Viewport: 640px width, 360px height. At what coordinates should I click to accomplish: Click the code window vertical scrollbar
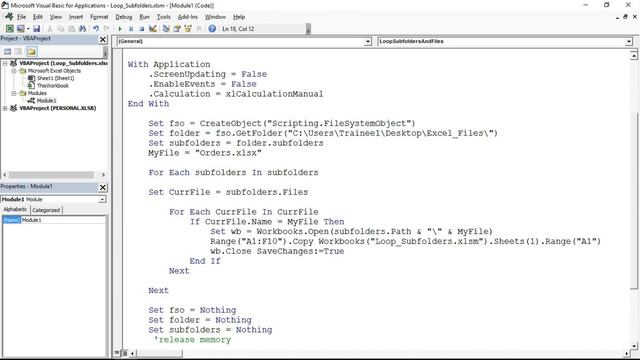[633, 200]
